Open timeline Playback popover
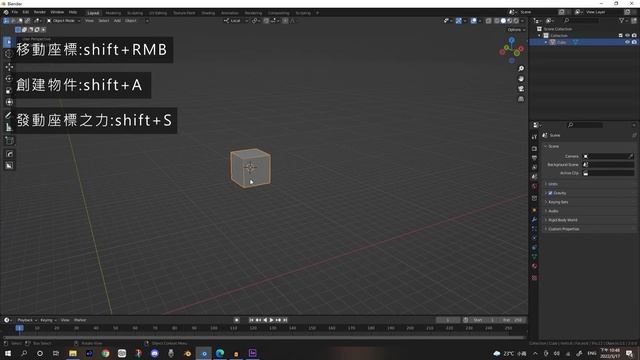This screenshot has width=640, height=360. coord(27,320)
